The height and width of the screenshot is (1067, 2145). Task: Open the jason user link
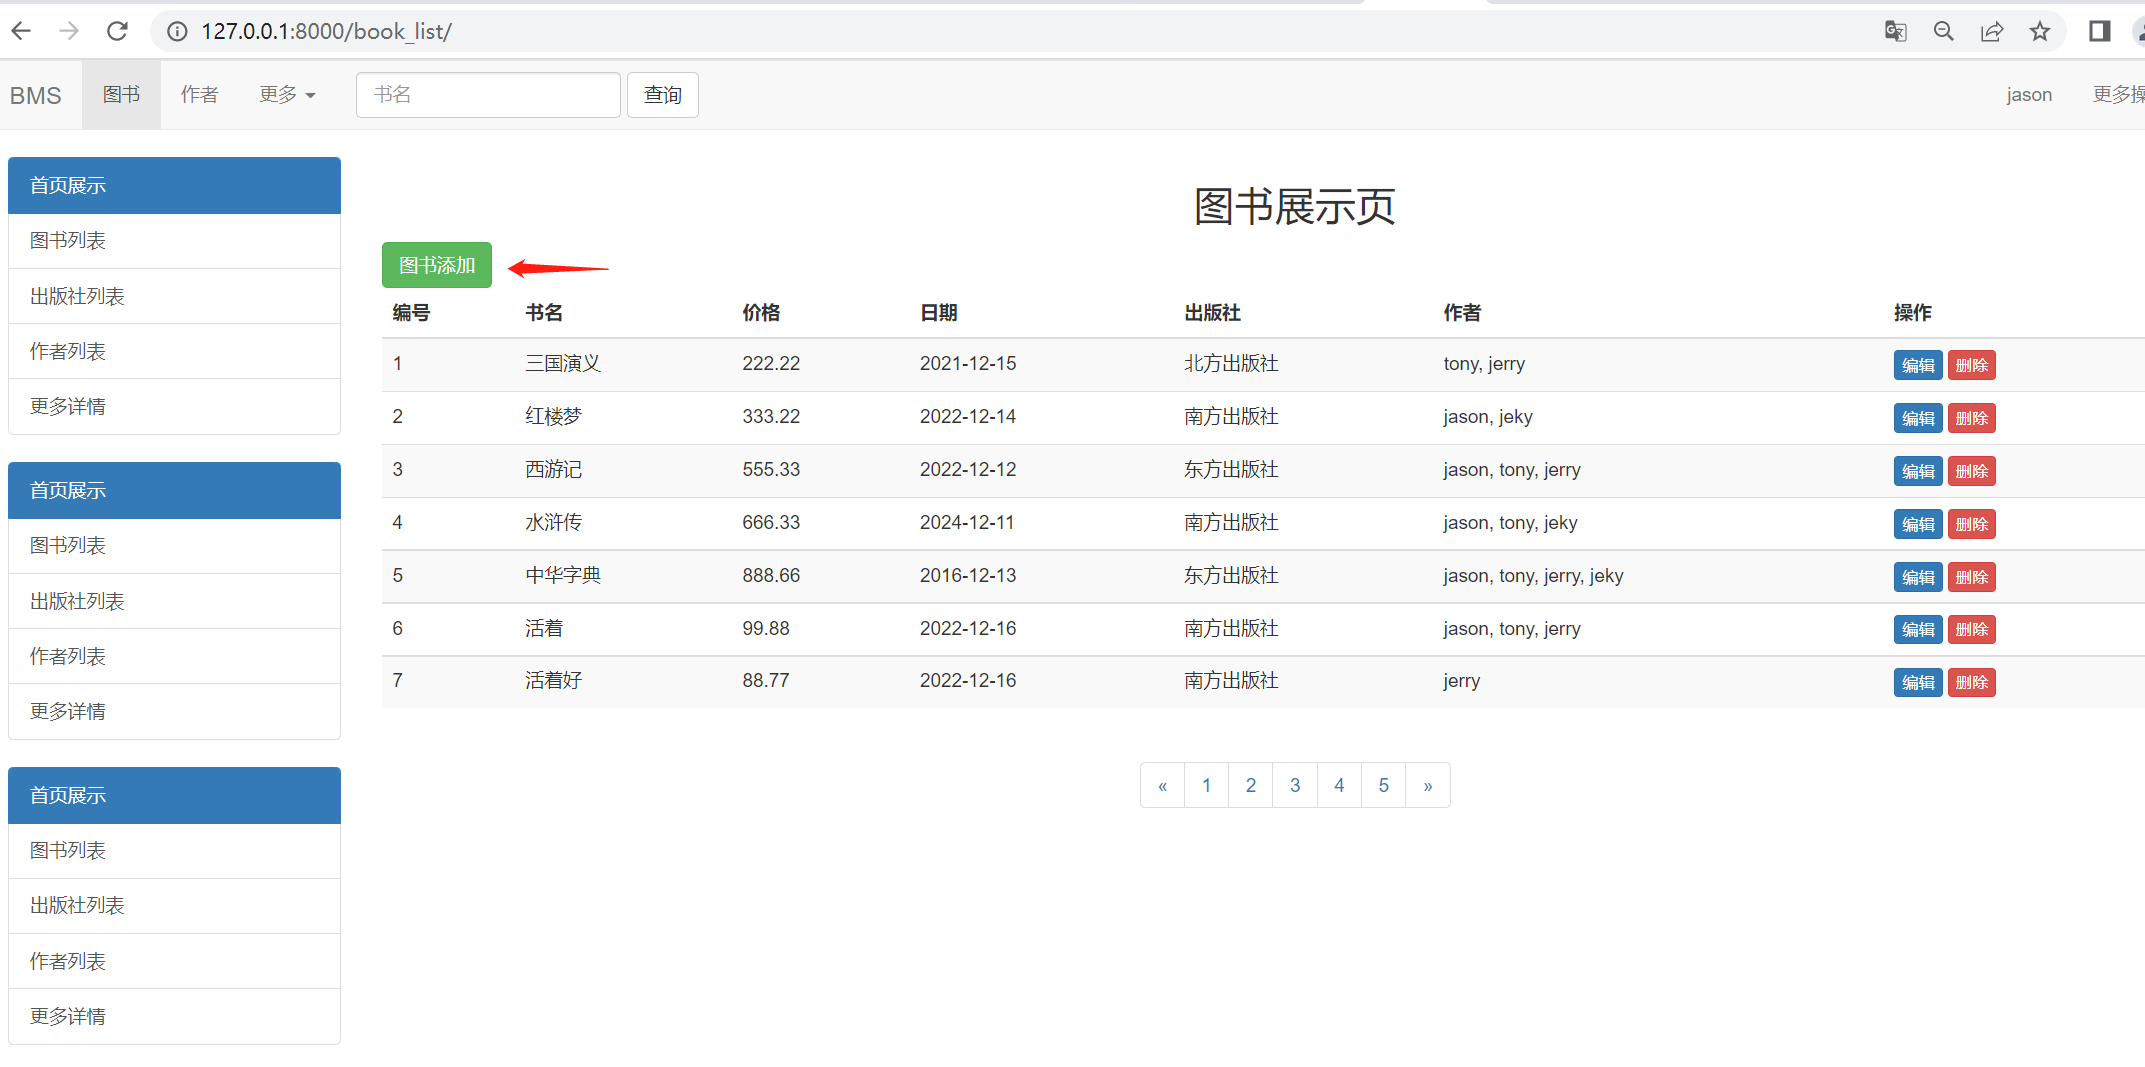tap(2028, 95)
